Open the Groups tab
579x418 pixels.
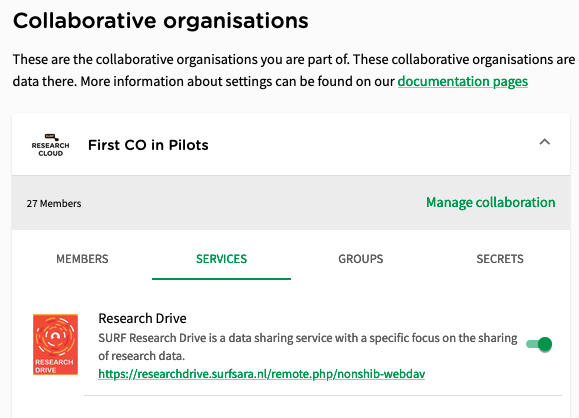361,259
